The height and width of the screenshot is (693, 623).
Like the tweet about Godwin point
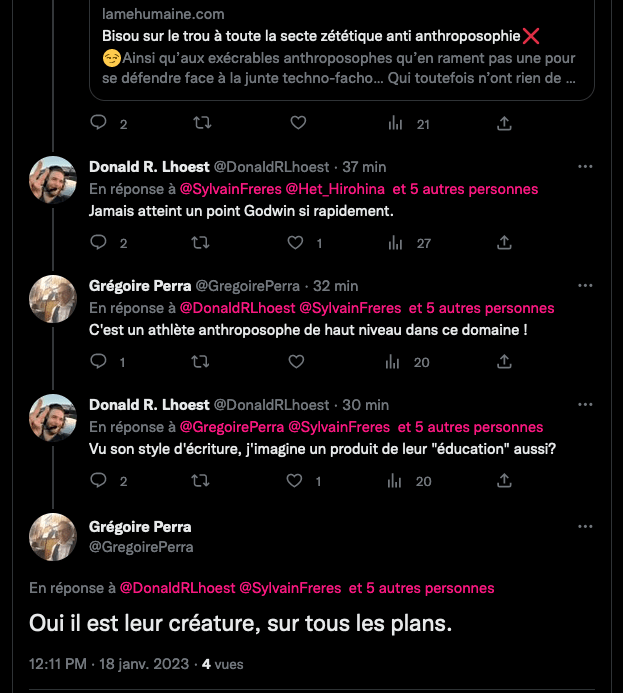295,243
